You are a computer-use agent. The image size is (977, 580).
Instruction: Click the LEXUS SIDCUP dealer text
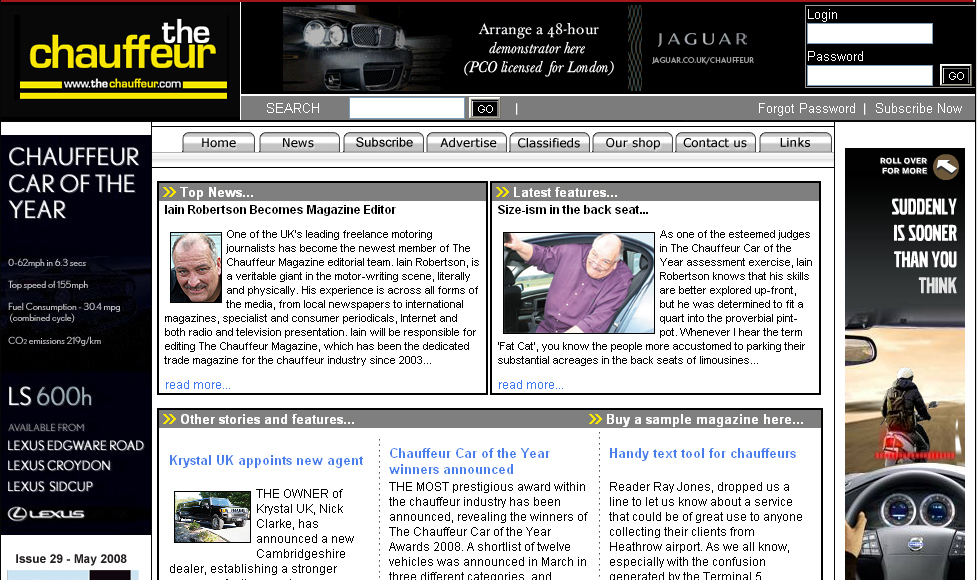tap(50, 486)
